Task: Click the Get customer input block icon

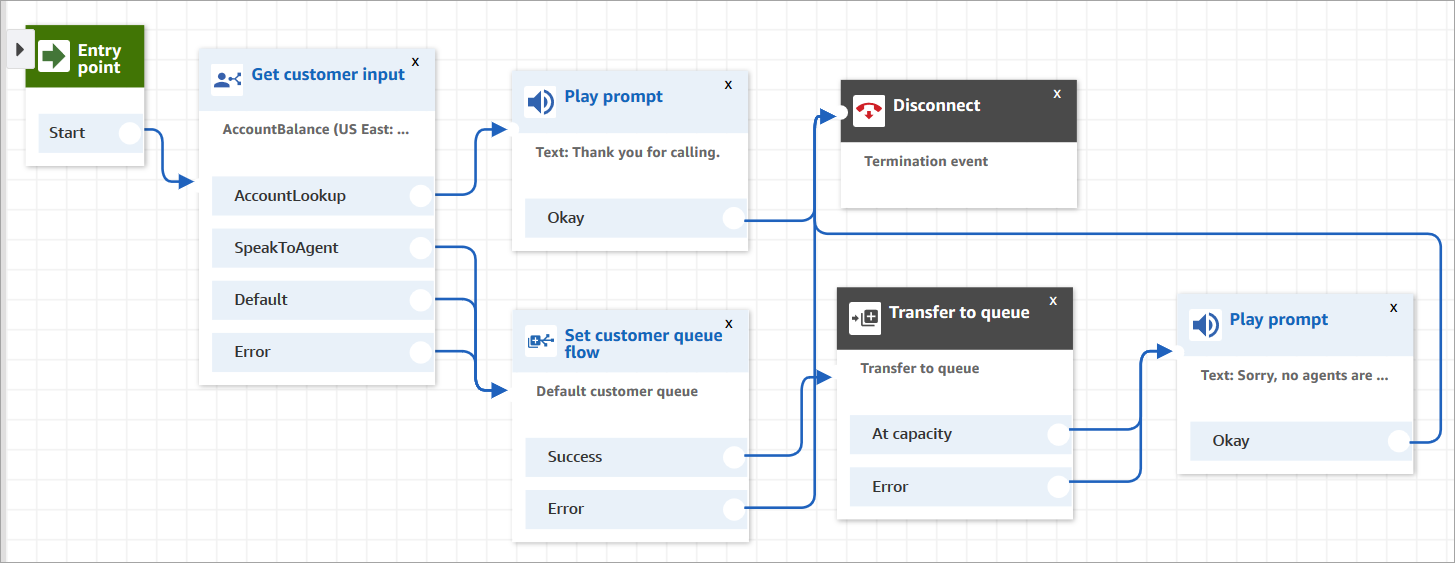Action: click(x=227, y=79)
